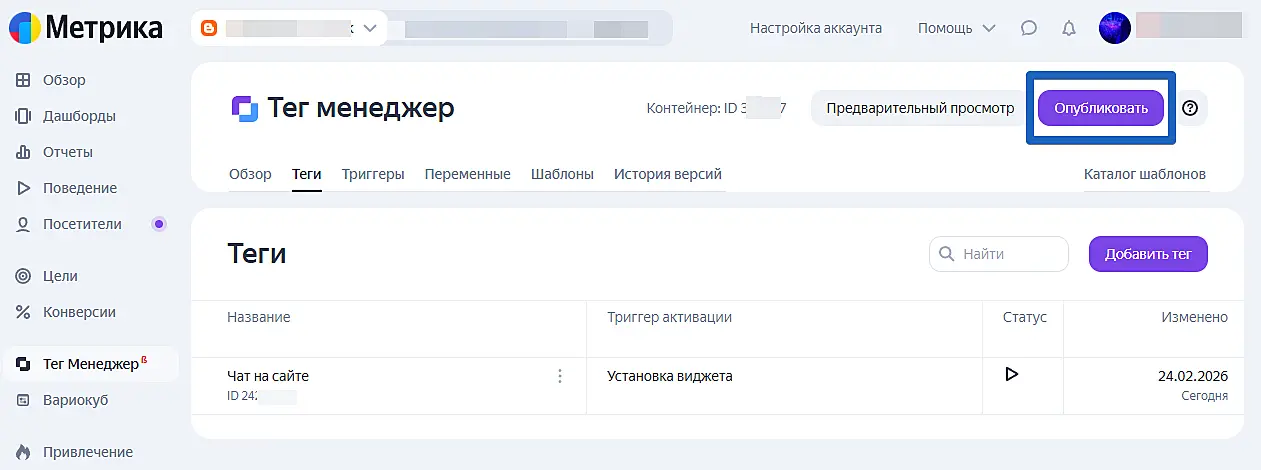Click the Метрика logo
This screenshot has height=470, width=1261.
pyautogui.click(x=88, y=27)
